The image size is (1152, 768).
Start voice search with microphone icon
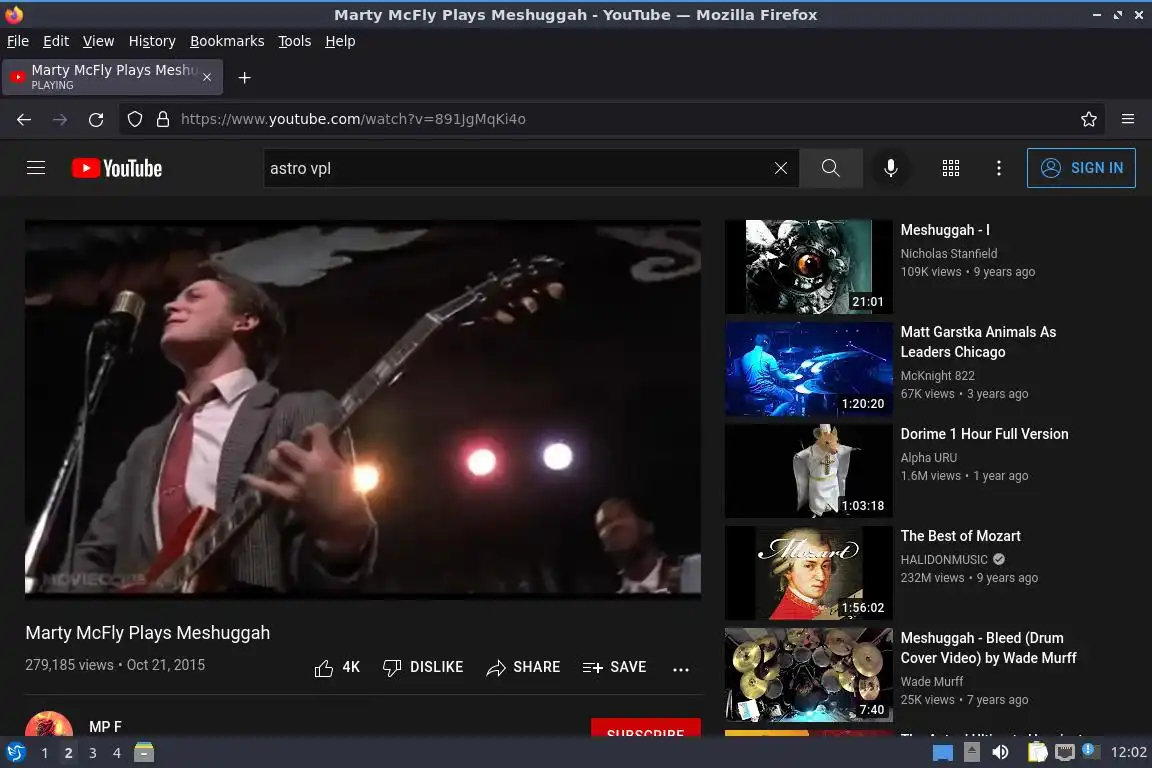tap(890, 168)
